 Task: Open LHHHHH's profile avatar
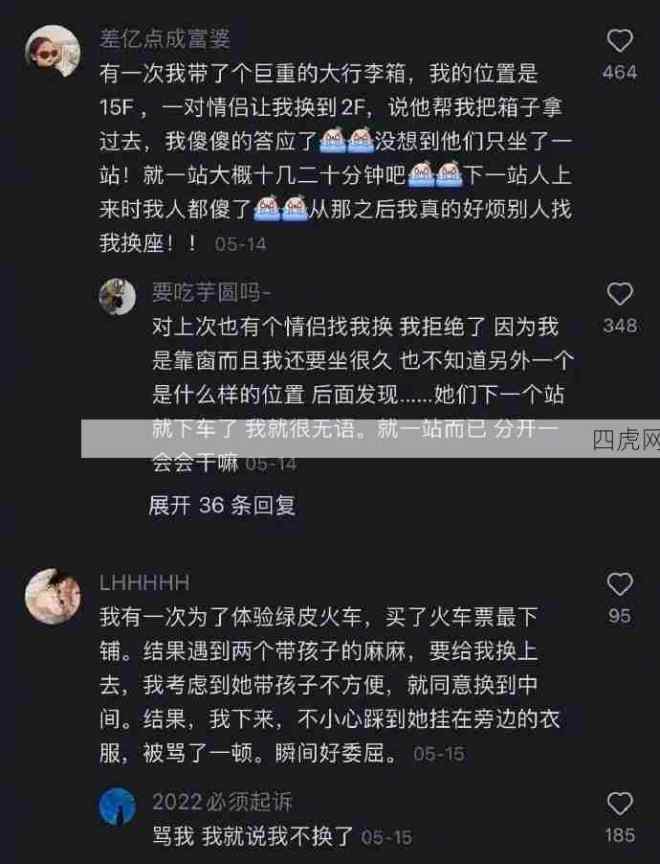[53, 596]
